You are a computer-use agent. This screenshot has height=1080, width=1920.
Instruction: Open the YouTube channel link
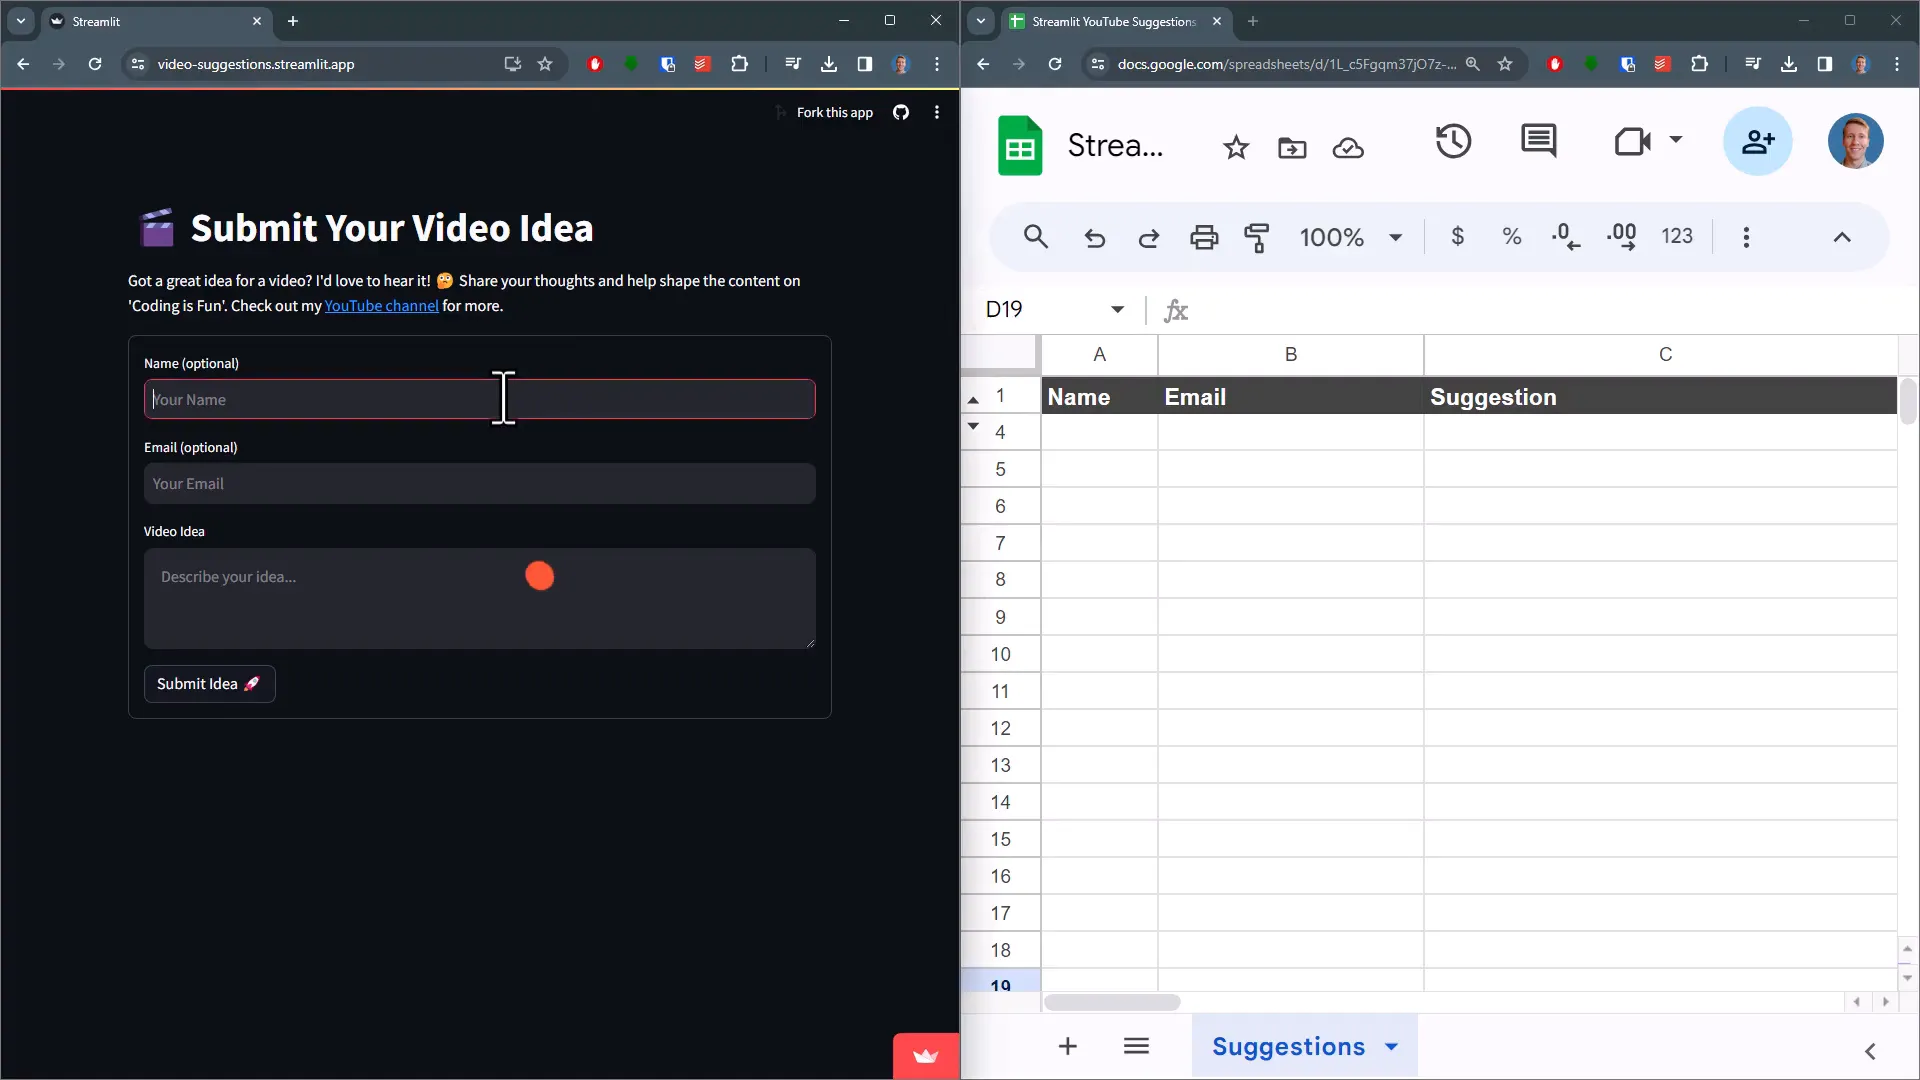click(381, 306)
